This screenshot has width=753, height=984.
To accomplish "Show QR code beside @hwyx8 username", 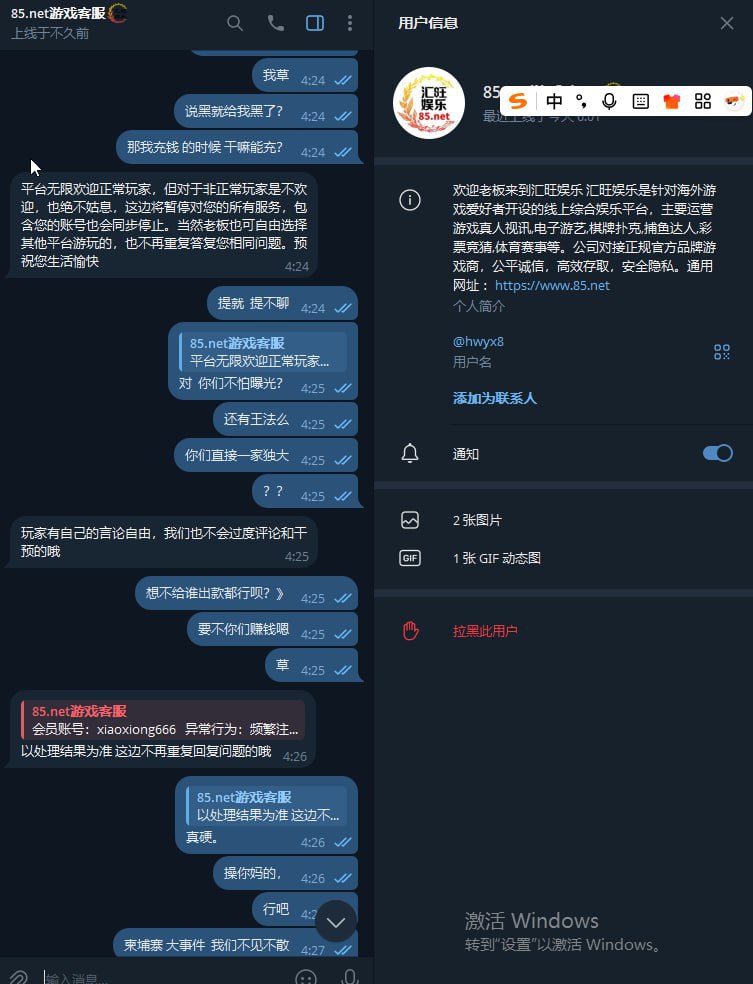I will pyautogui.click(x=722, y=351).
